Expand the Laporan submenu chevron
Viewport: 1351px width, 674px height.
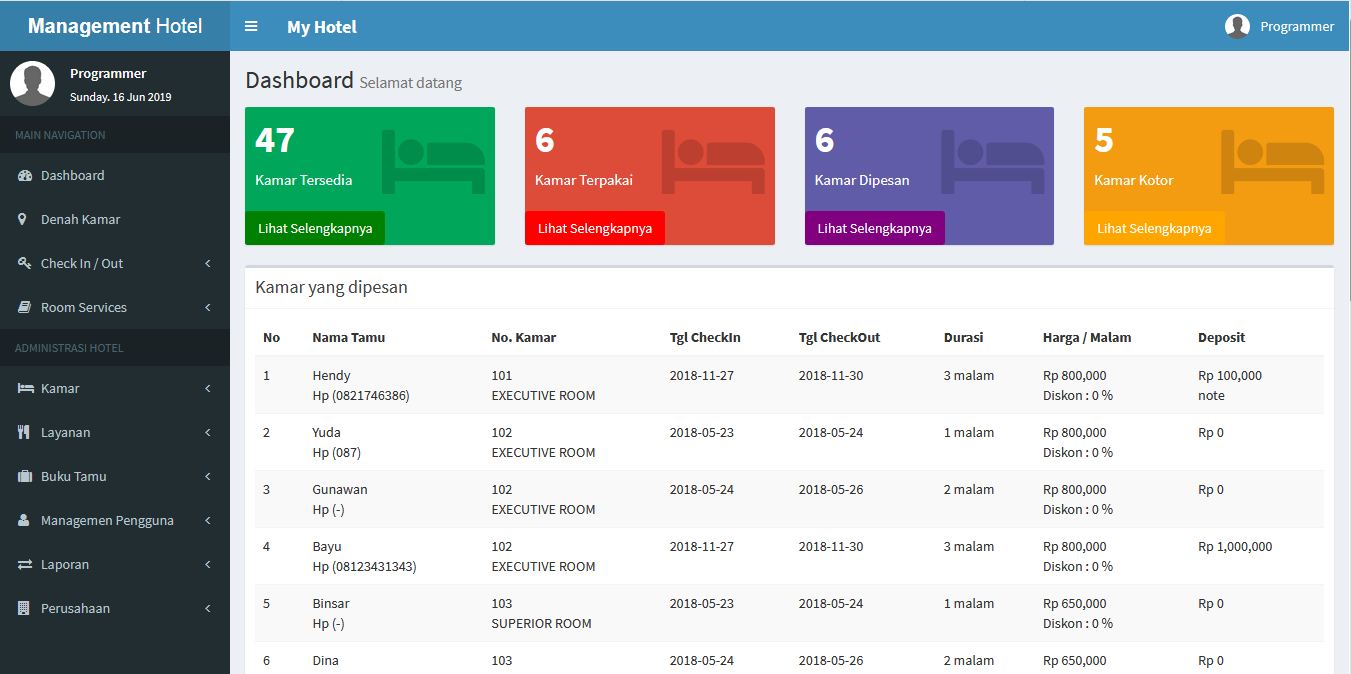click(x=208, y=565)
